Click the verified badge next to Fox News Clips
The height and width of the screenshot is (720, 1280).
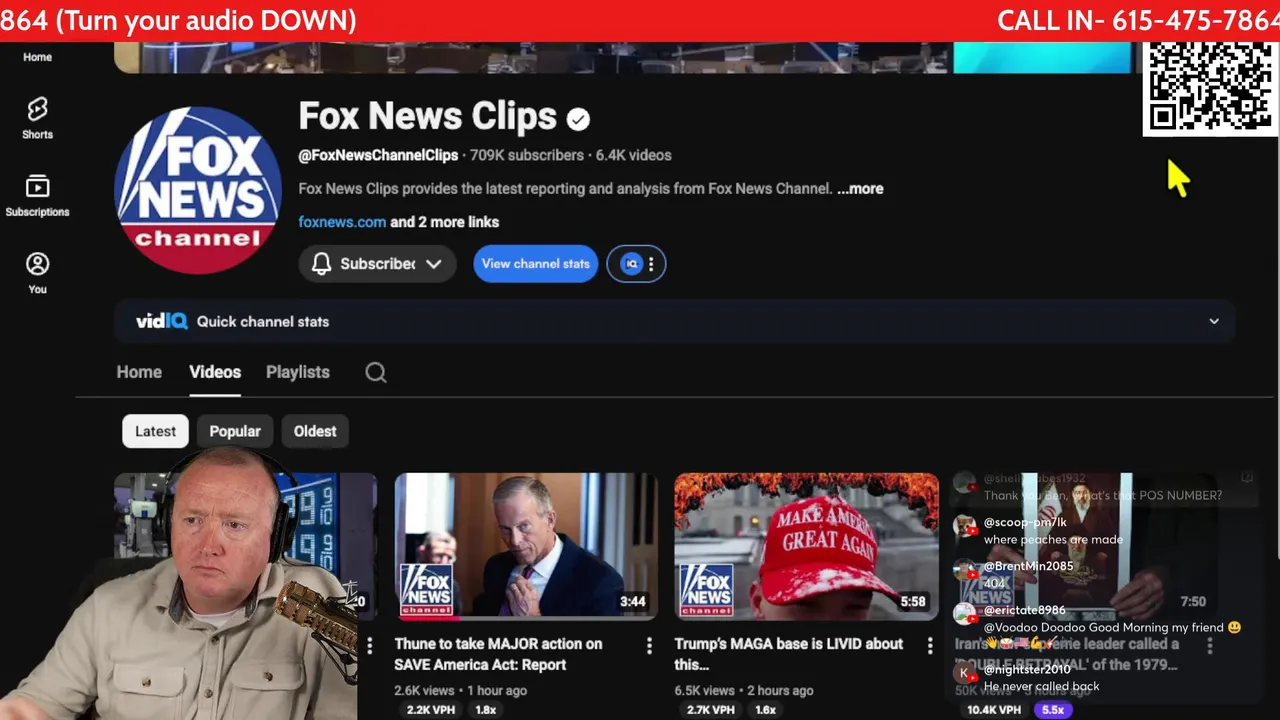pyautogui.click(x=578, y=119)
